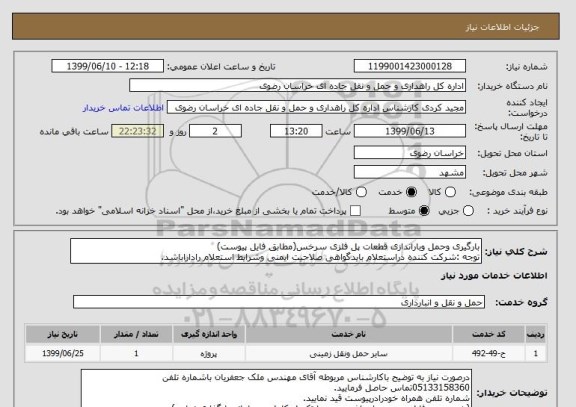
Task: Click the اطلاعات خدمات مورد نیاز section heading
Action: point(494,276)
